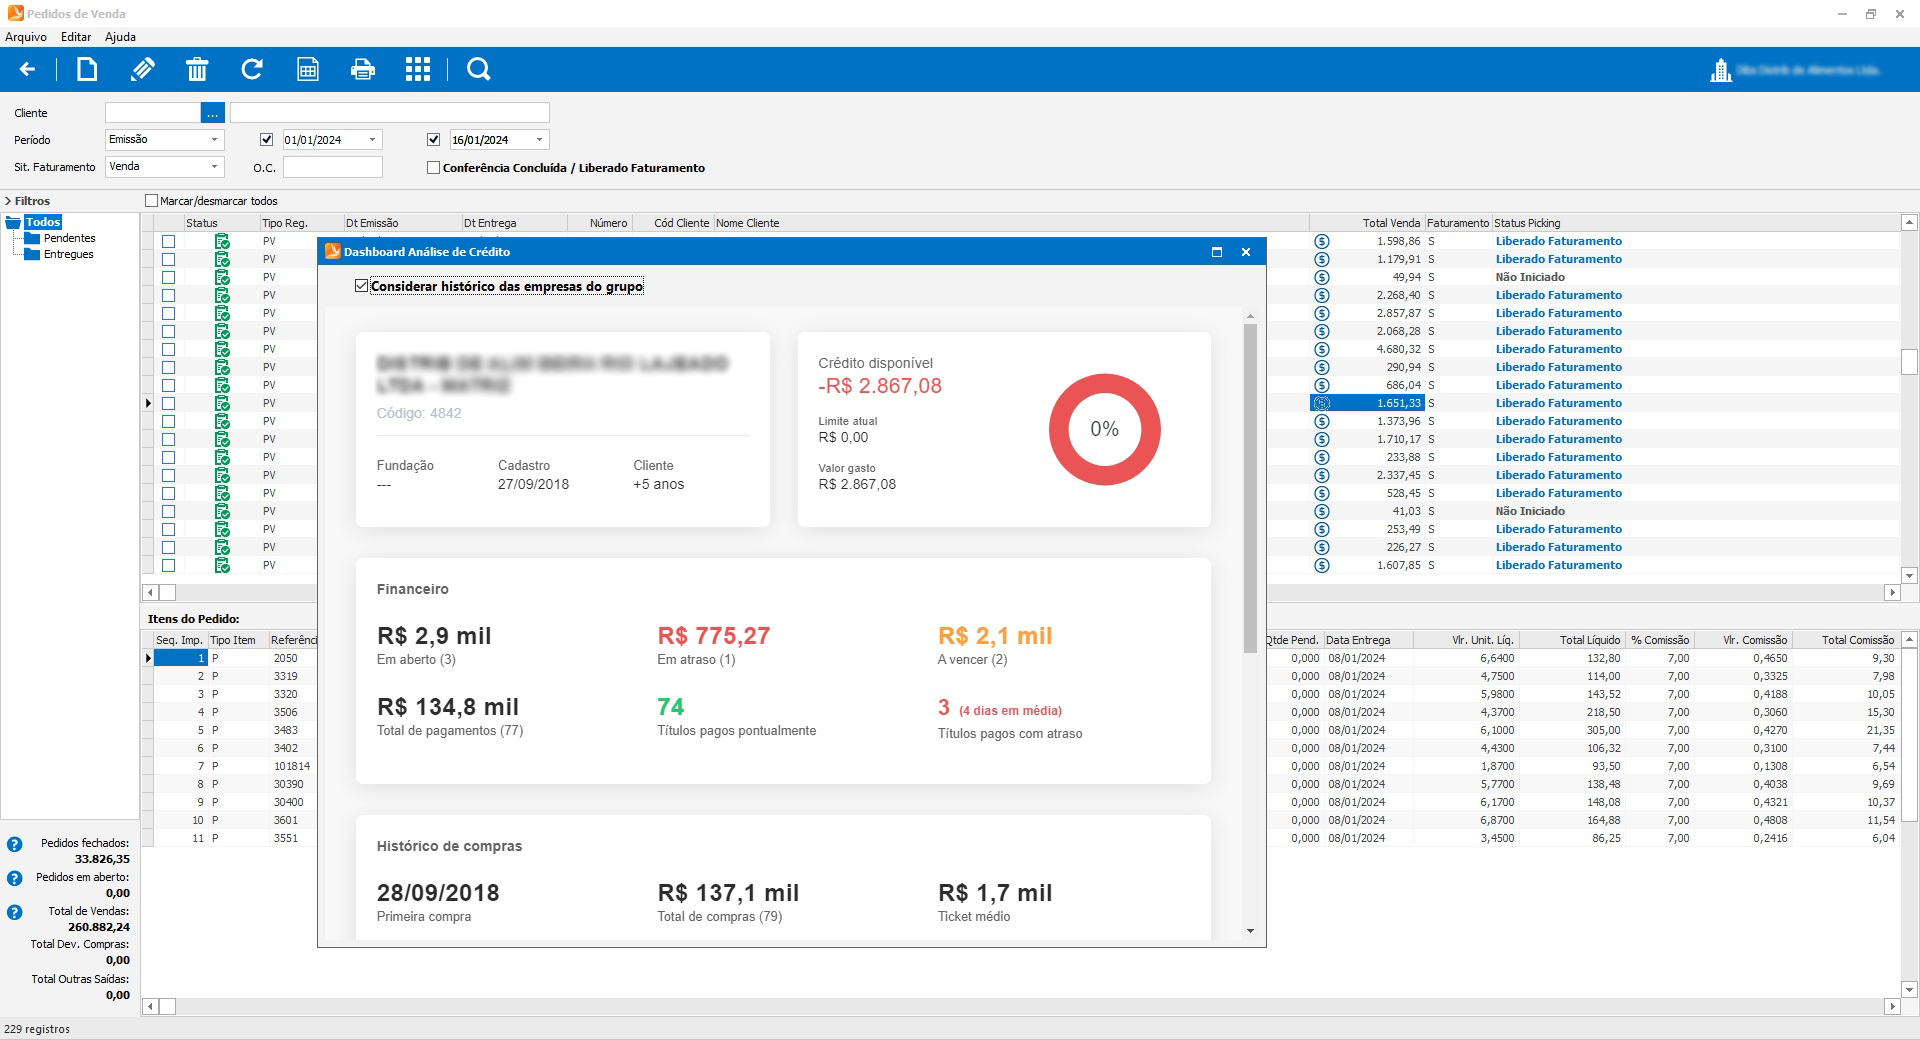Viewport: 1920px width, 1040px height.
Task: Open client lookup ellipsis button
Action: point(213,113)
